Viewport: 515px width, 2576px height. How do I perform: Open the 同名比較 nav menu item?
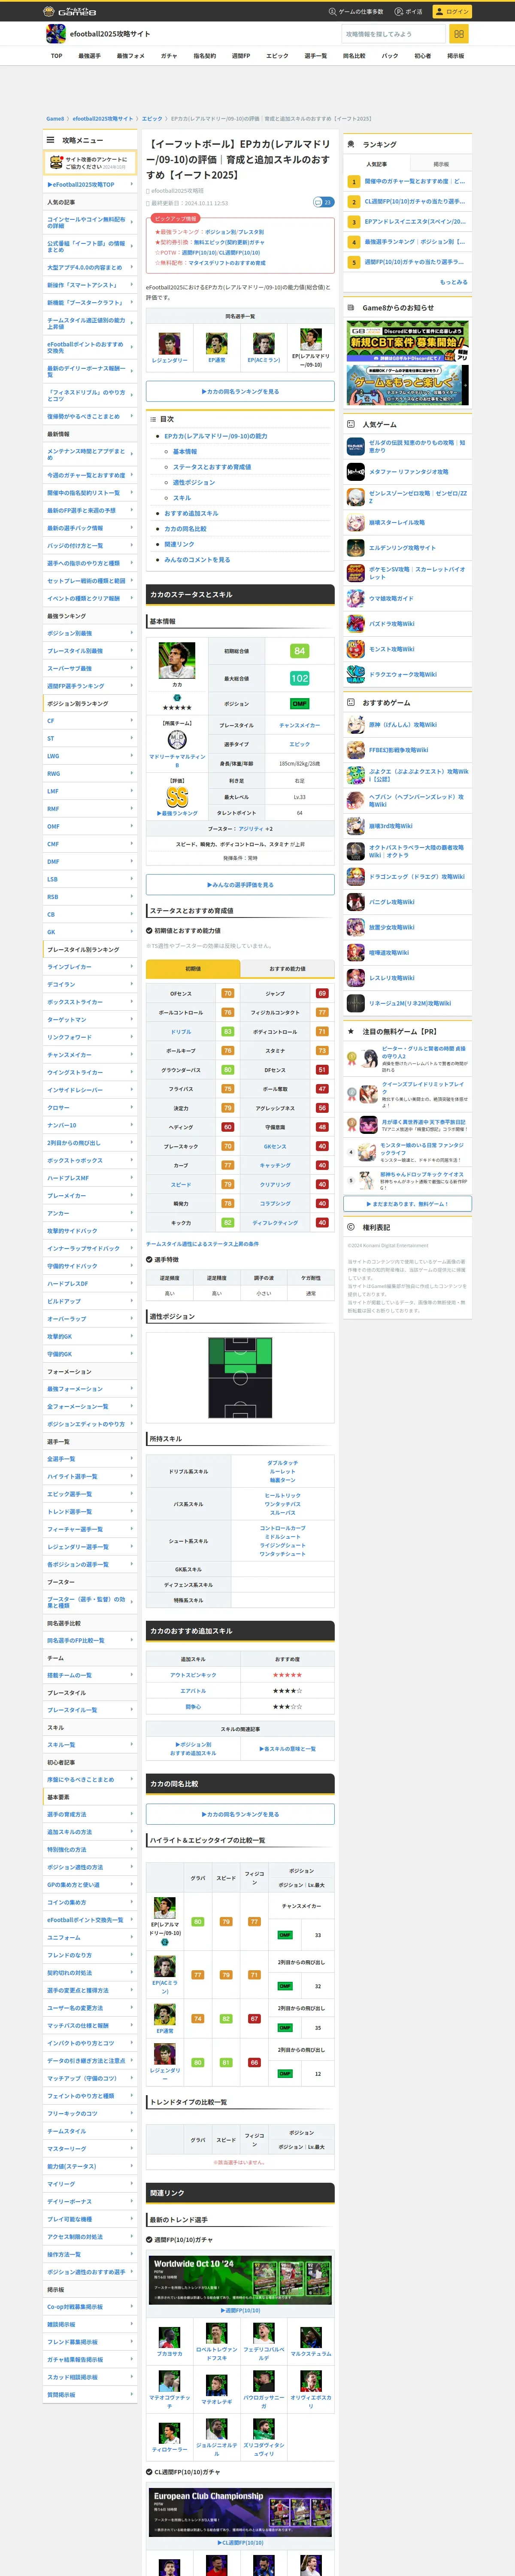click(x=354, y=56)
